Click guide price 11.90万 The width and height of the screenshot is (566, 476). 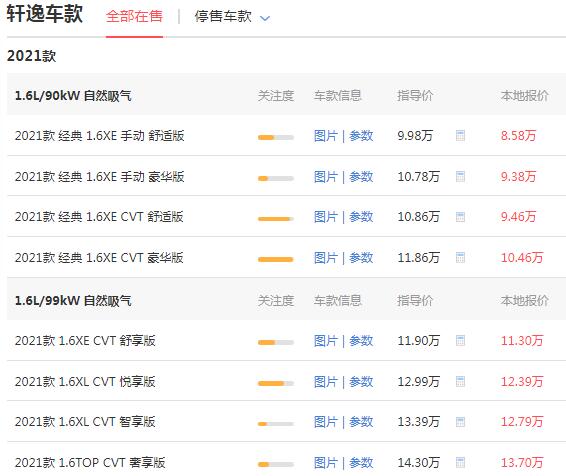[x=419, y=340]
